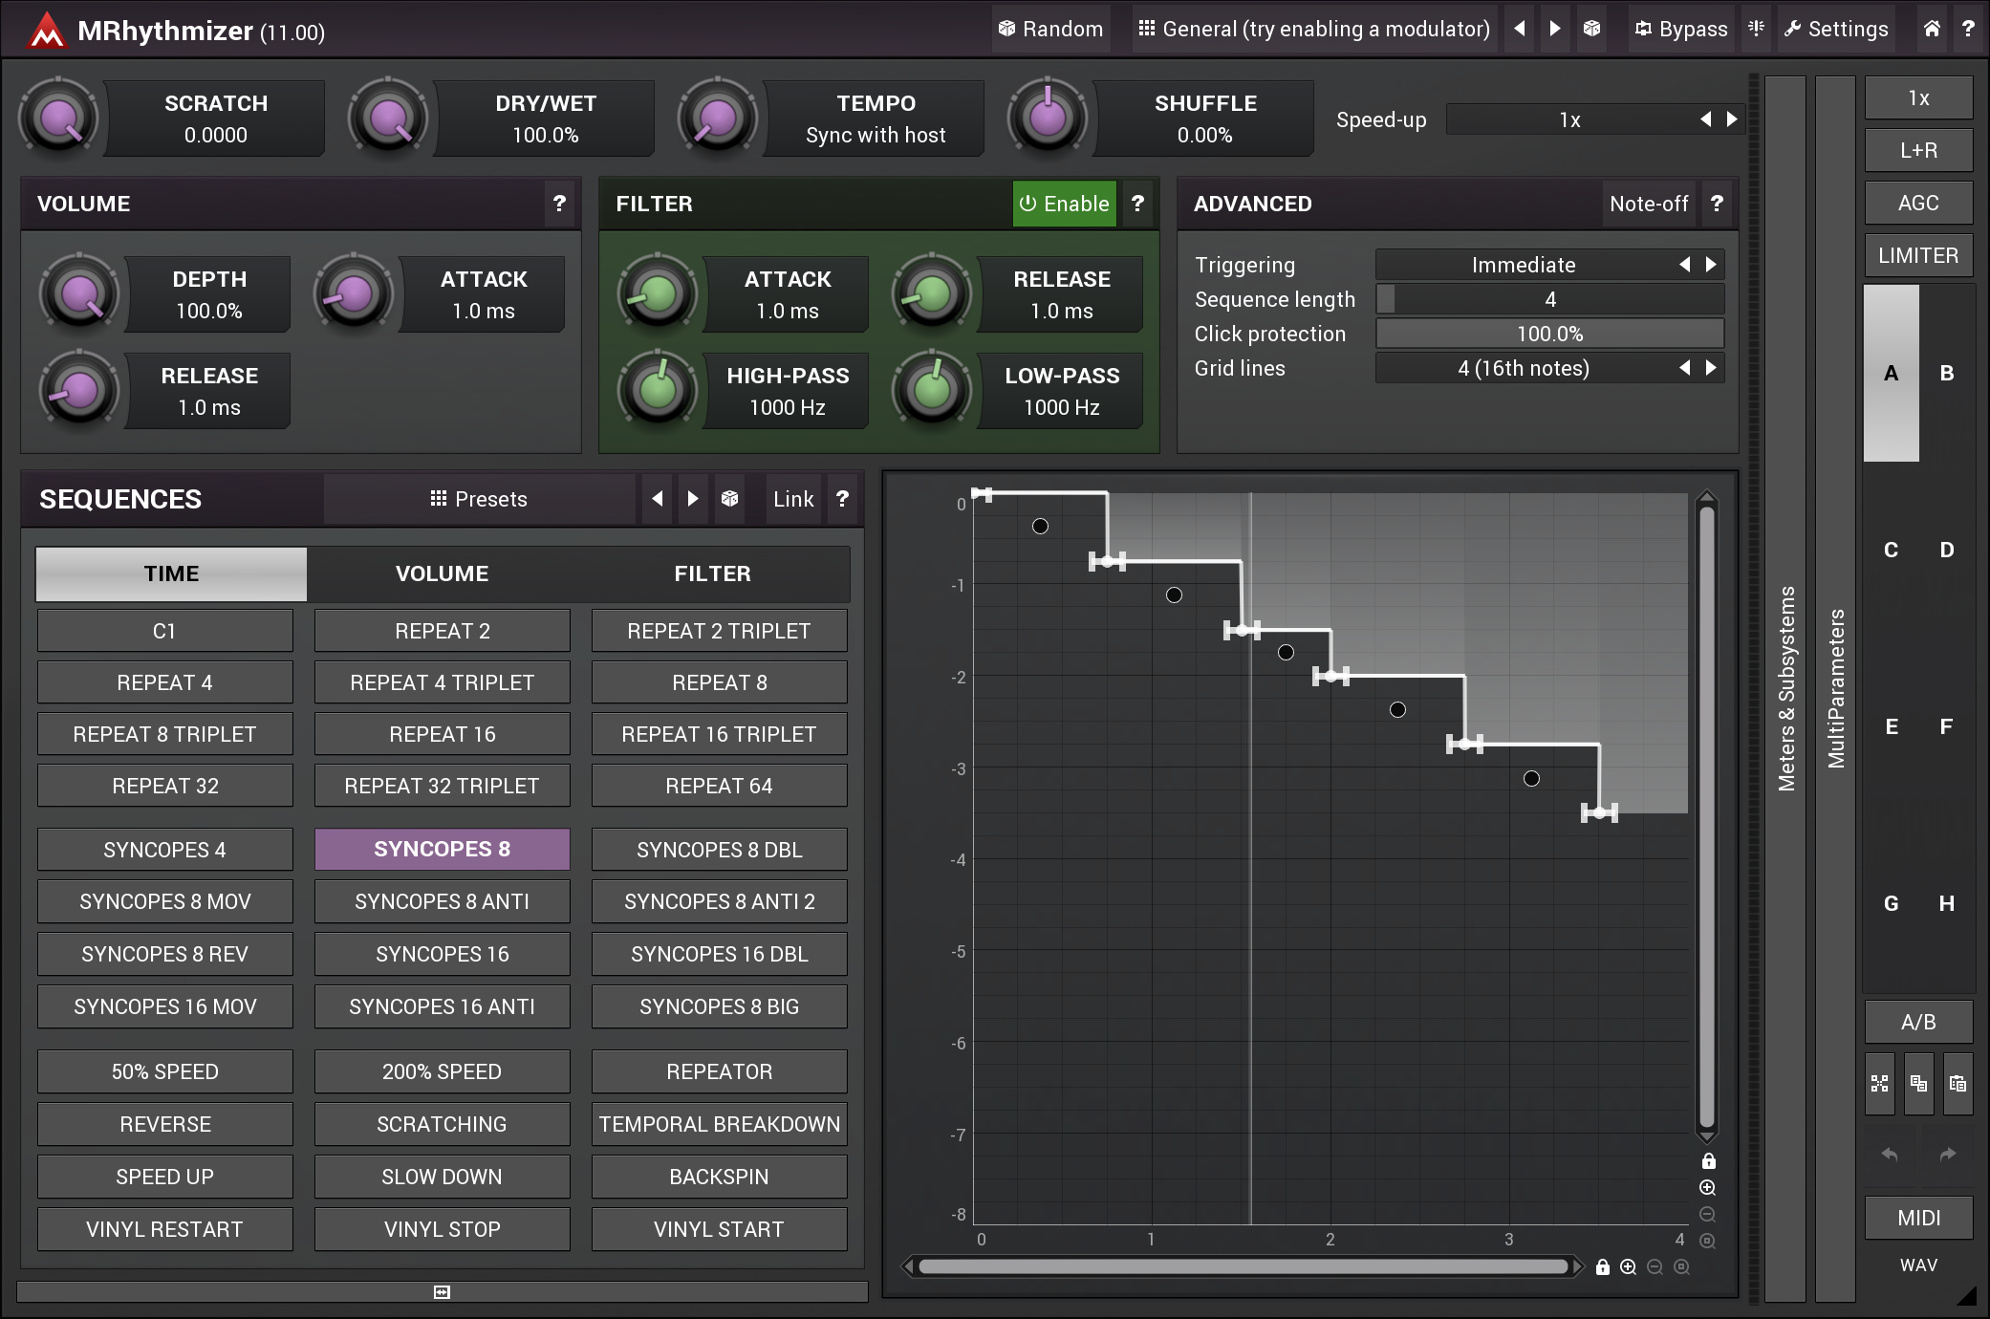Switch to the TIME tab
The width and height of the screenshot is (1990, 1319).
click(171, 573)
